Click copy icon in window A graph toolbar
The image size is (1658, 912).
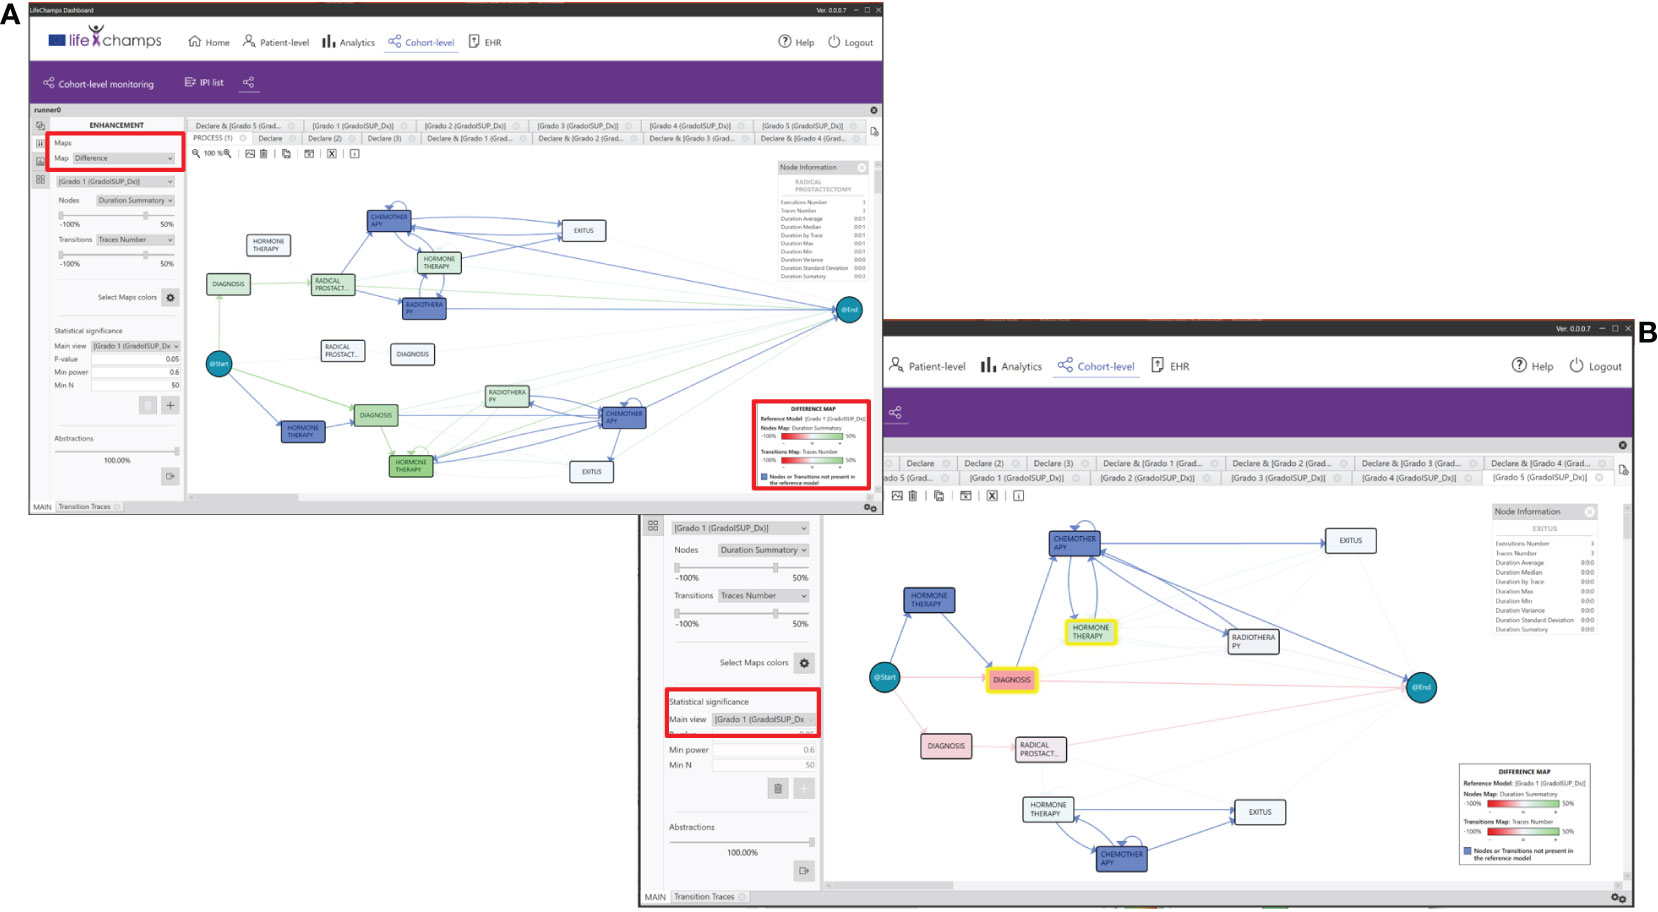coord(286,153)
